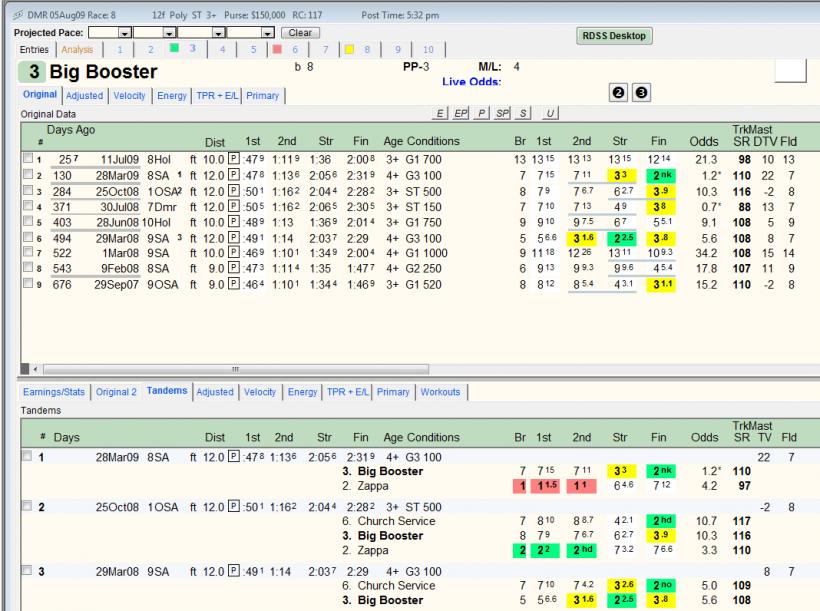Viewport: 820px width, 611px height.
Task: Click the P pace filter button
Action: point(481,113)
